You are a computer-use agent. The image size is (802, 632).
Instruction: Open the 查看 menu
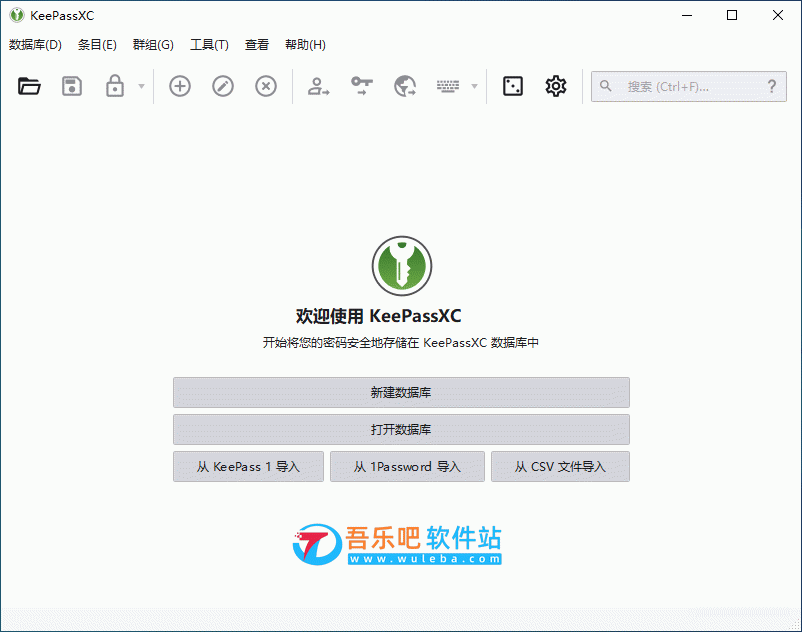pyautogui.click(x=257, y=45)
